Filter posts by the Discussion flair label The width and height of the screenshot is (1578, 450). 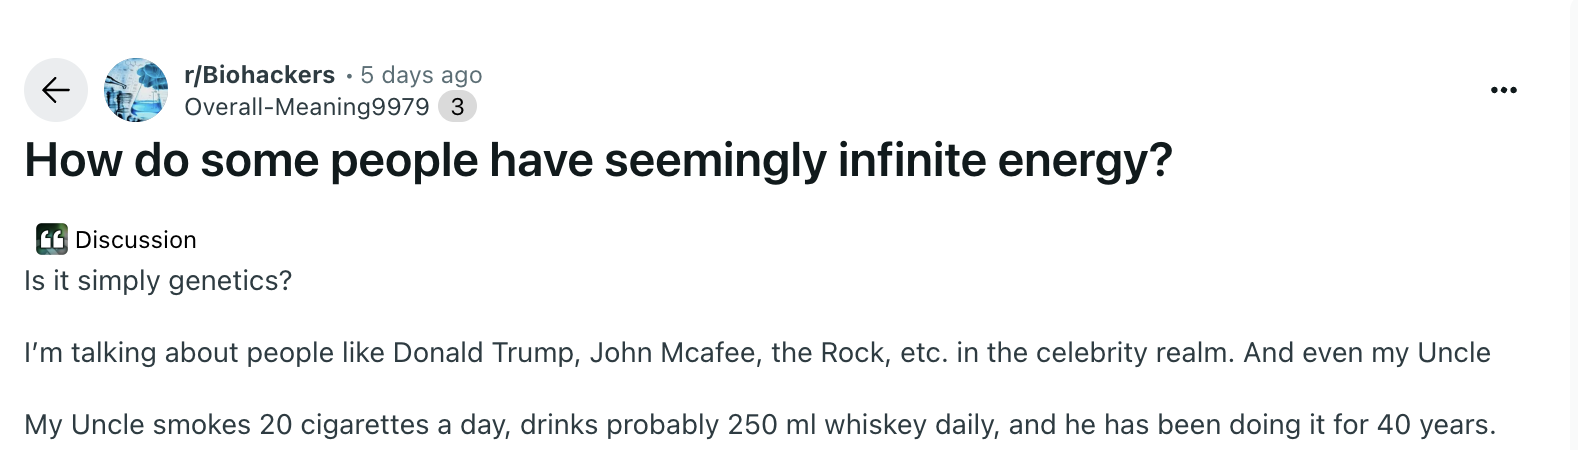pyautogui.click(x=135, y=240)
